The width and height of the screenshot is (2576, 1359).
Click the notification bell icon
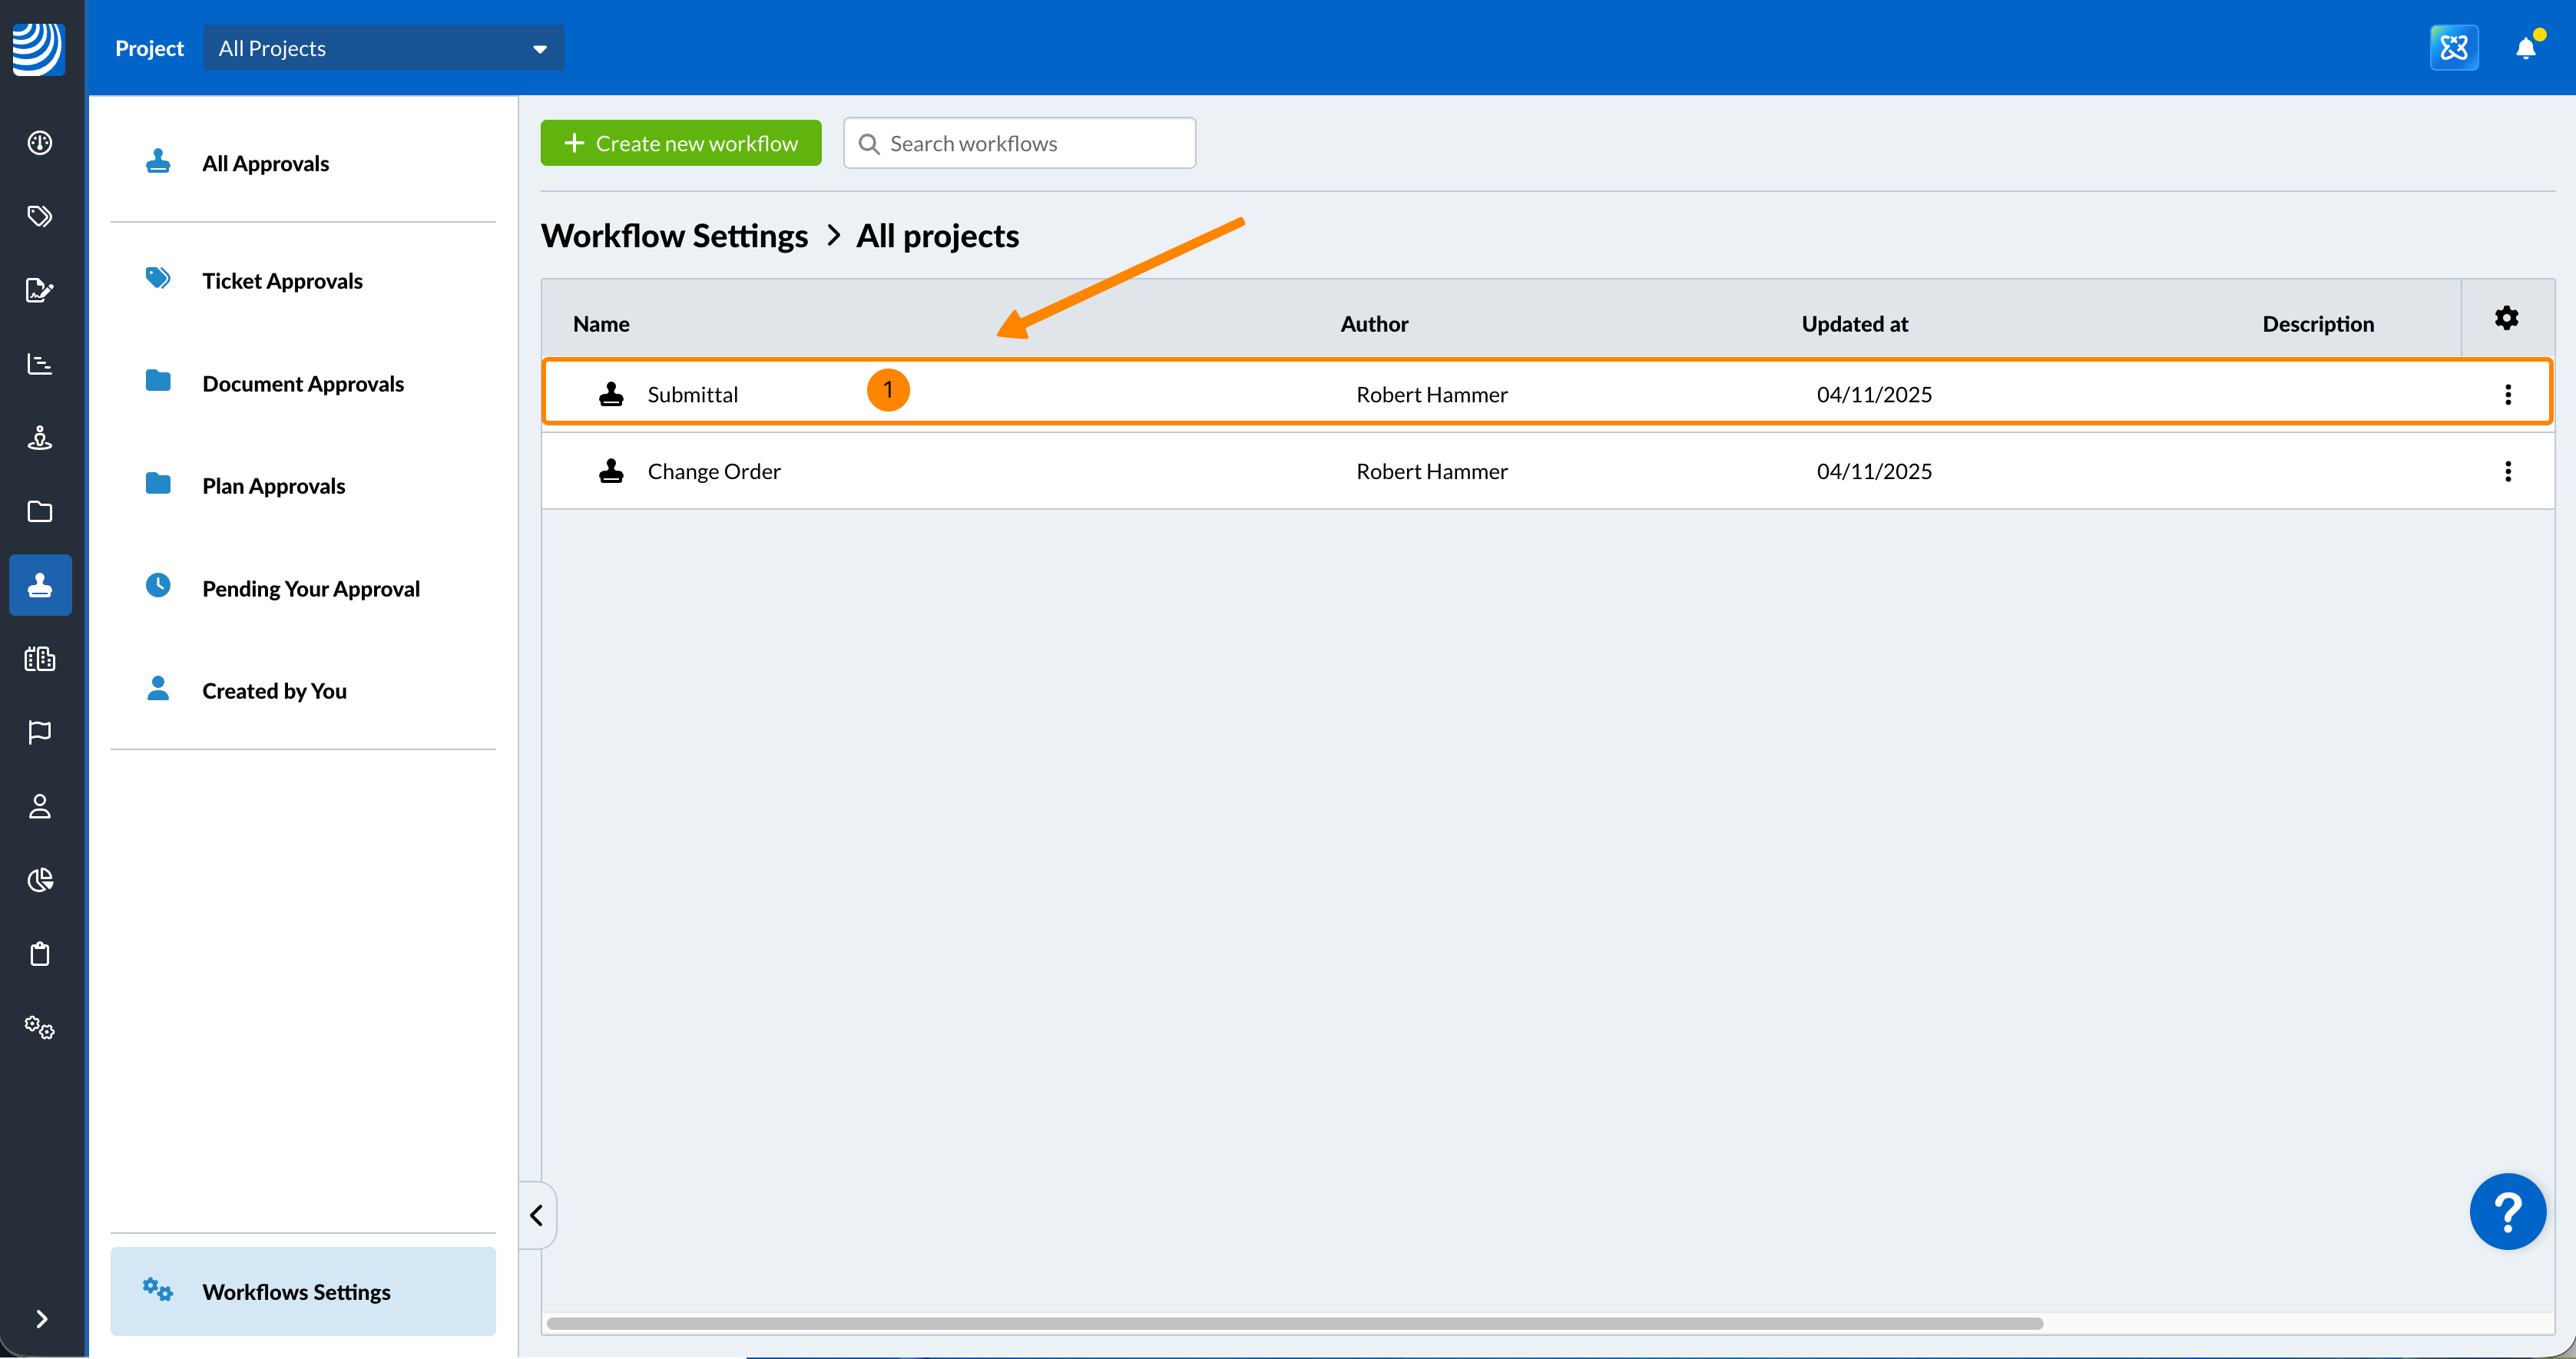(2525, 48)
